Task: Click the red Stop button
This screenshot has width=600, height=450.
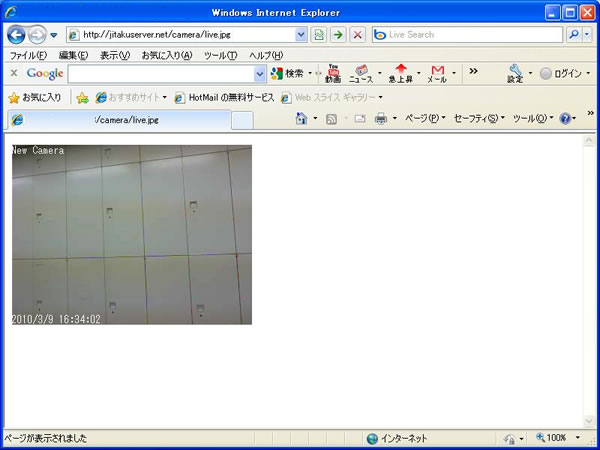Action: (357, 35)
